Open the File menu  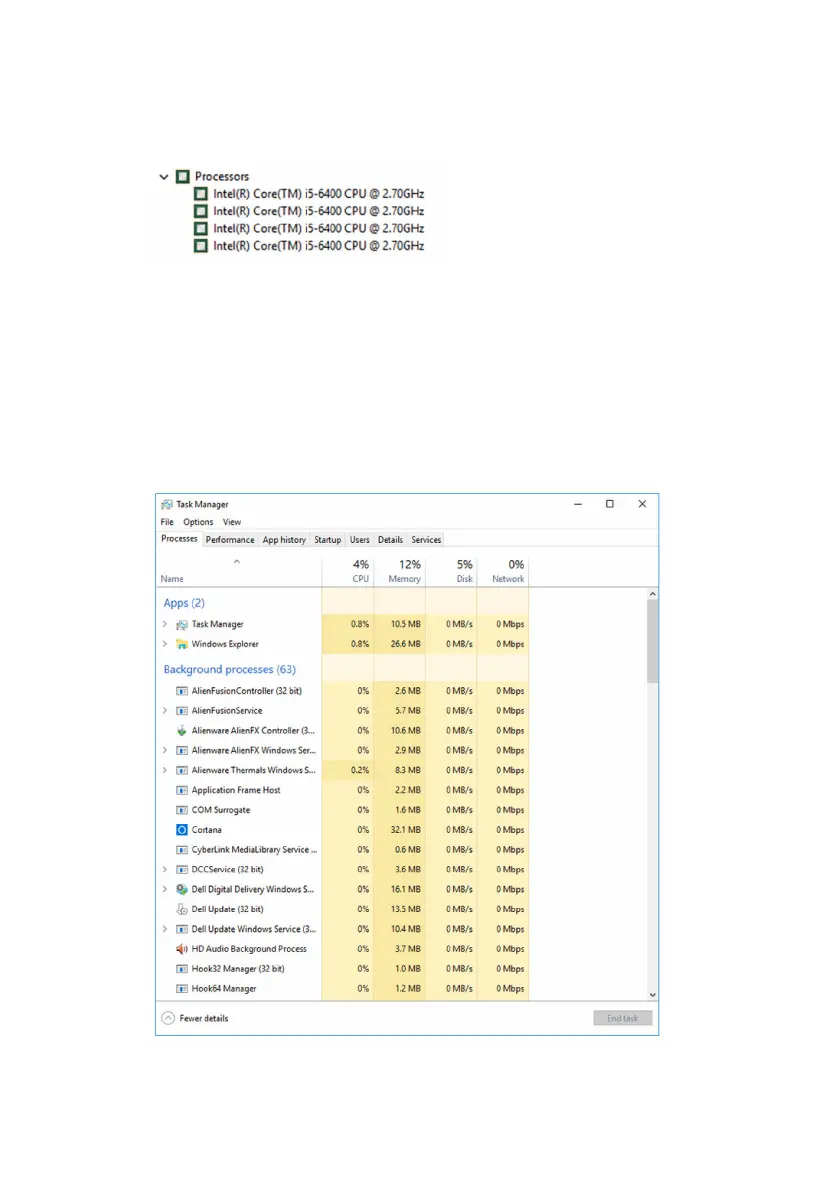tap(167, 522)
